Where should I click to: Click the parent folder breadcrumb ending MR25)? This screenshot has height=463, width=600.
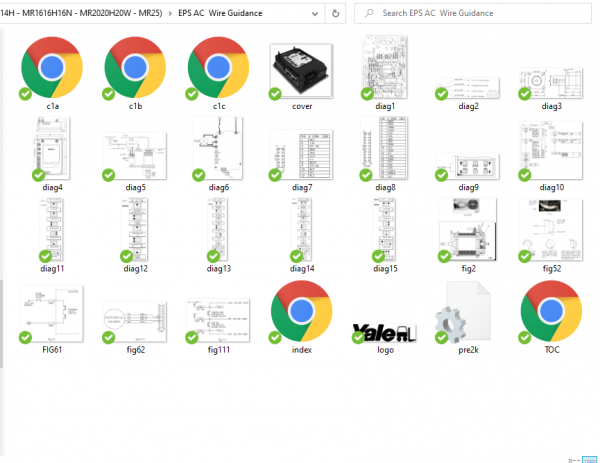[81, 13]
